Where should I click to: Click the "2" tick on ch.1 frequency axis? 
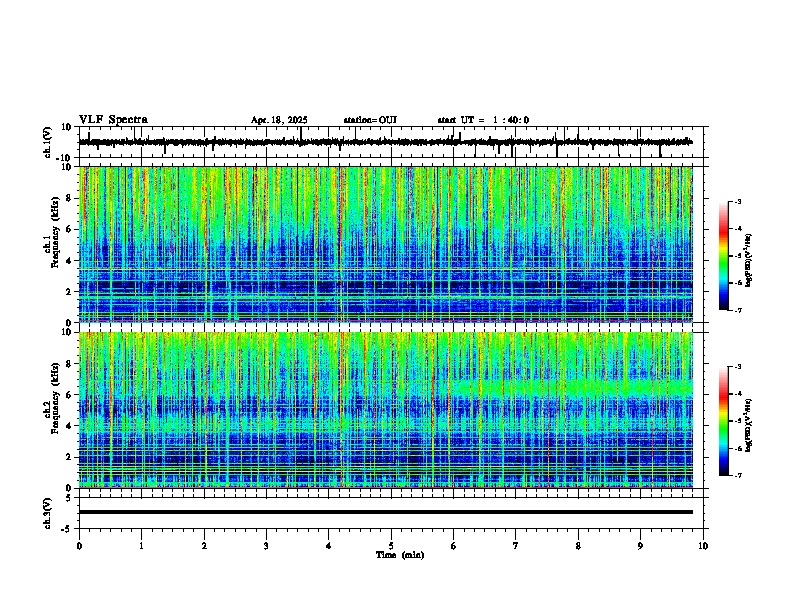point(70,292)
